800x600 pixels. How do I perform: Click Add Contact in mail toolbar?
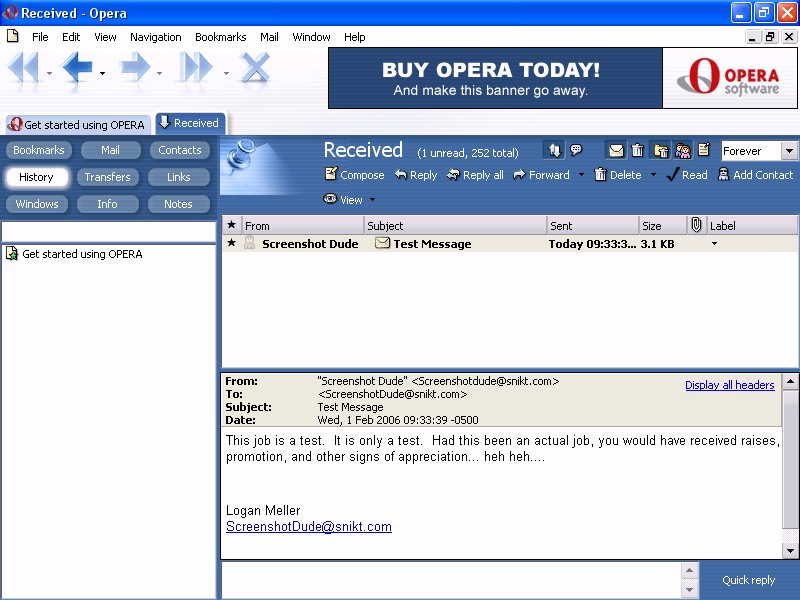pos(755,175)
